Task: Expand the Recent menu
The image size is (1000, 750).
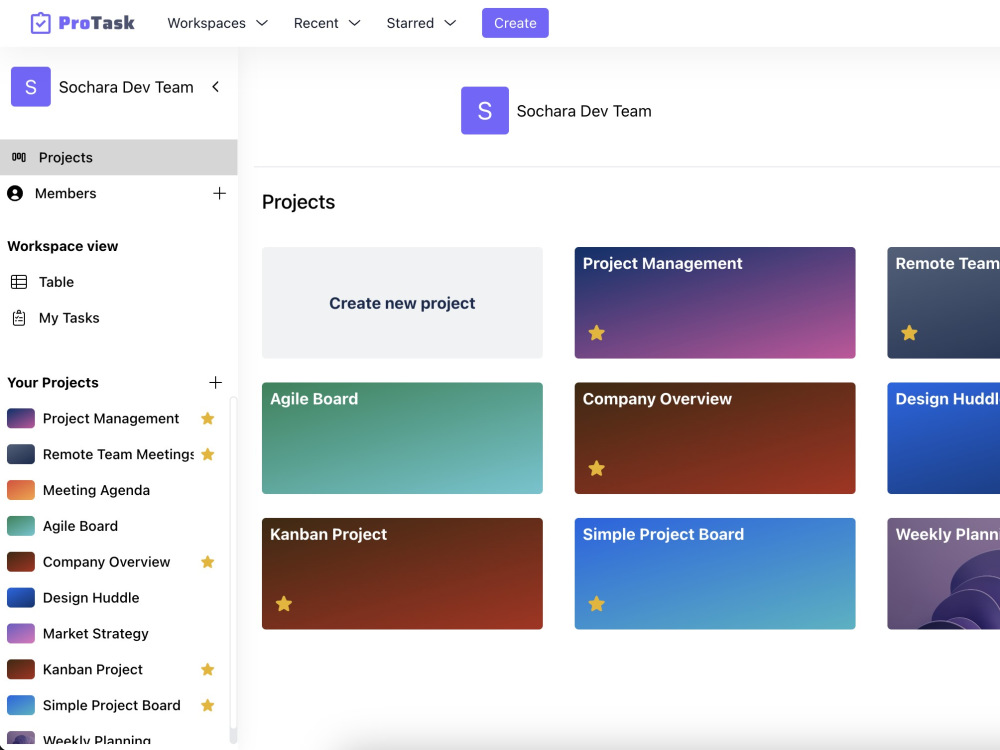Action: (x=326, y=22)
